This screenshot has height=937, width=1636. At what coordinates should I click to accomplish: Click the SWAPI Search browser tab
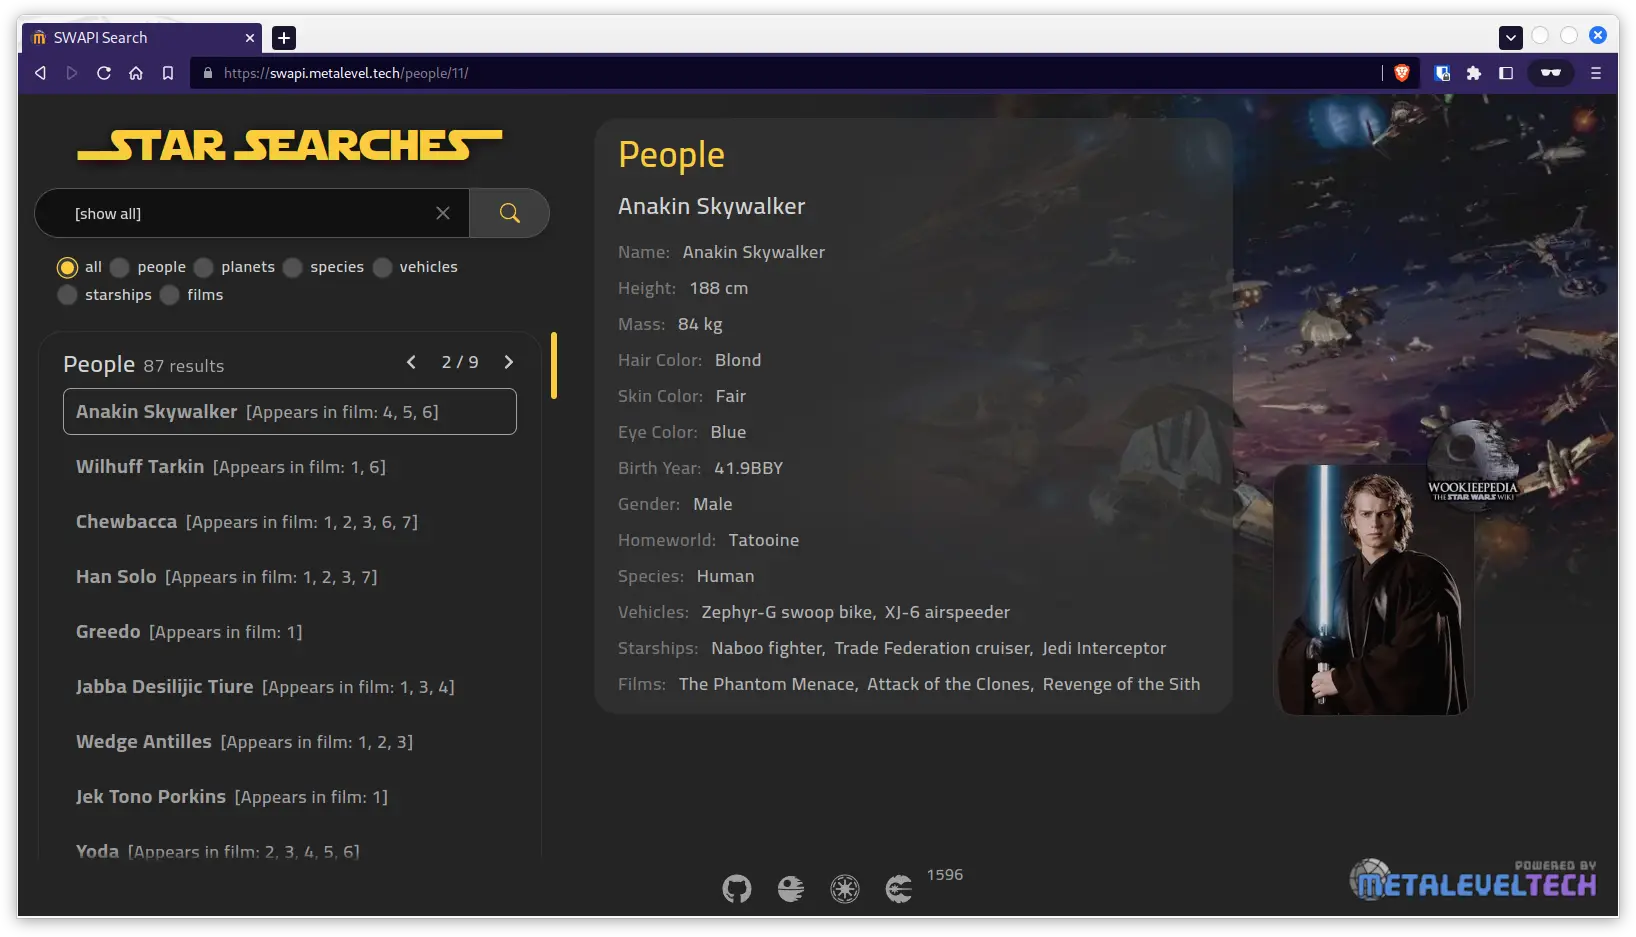[140, 38]
